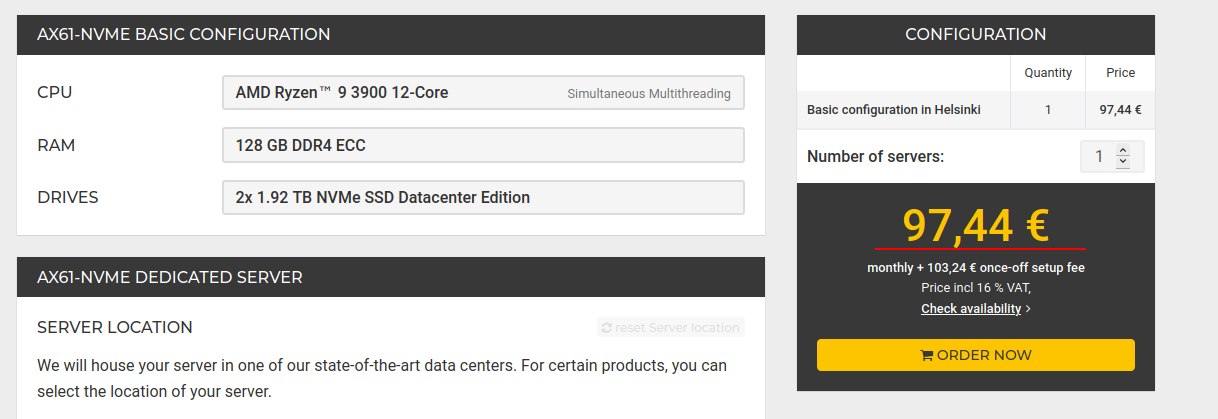Viewport: 1218px width, 419px height.
Task: Click the Simultaneous Multithreading label
Action: [649, 94]
